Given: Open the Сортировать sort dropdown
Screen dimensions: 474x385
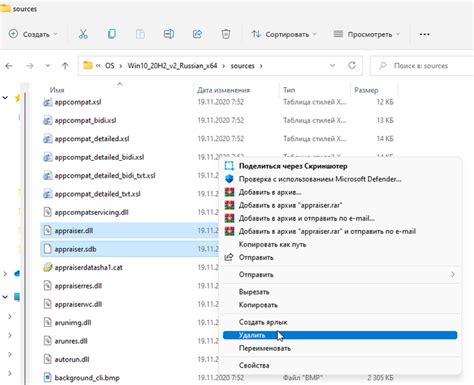Looking at the screenshot, I should [x=284, y=34].
